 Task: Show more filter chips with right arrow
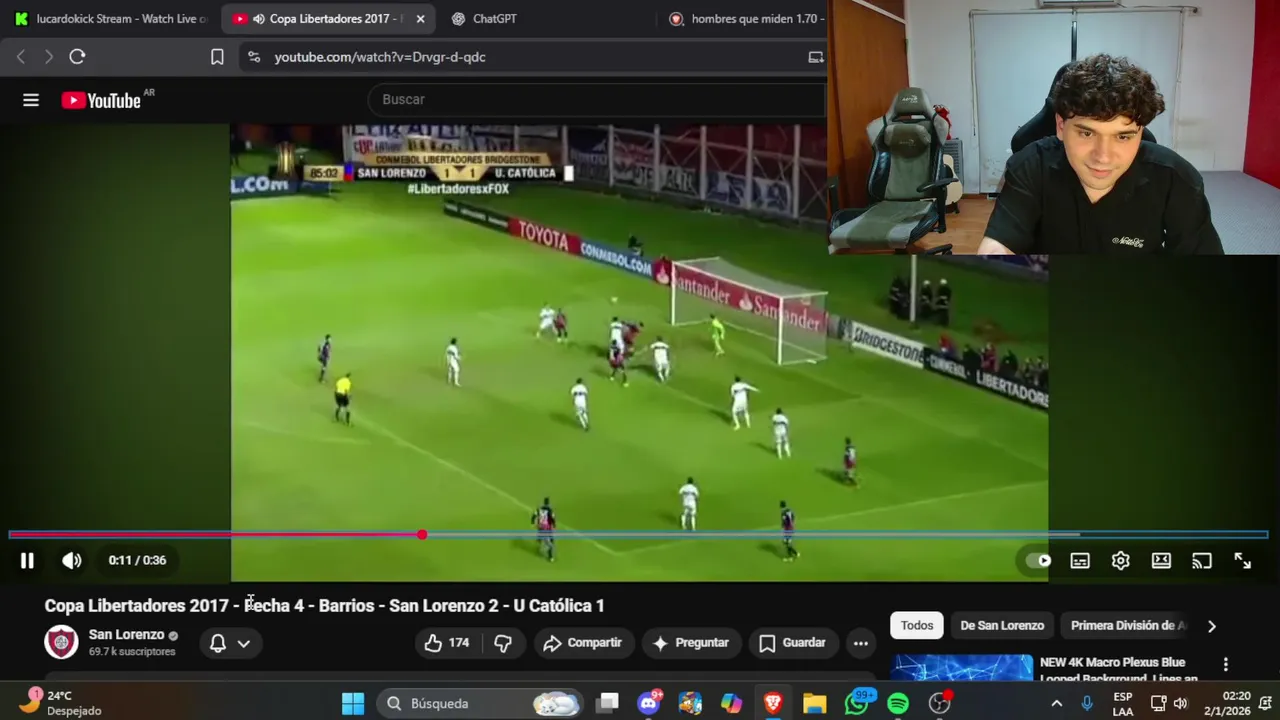point(1211,626)
